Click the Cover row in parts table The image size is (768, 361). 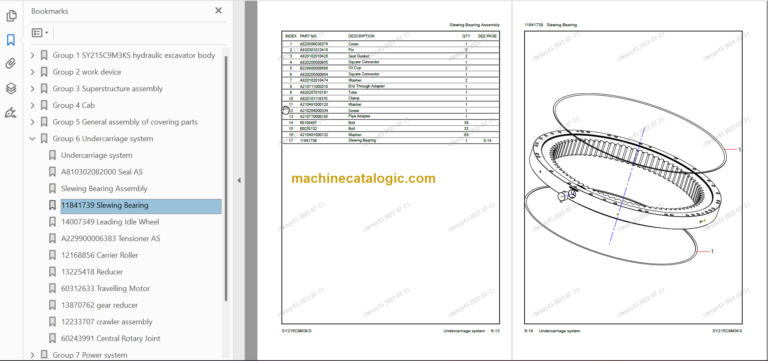pyautogui.click(x=390, y=44)
